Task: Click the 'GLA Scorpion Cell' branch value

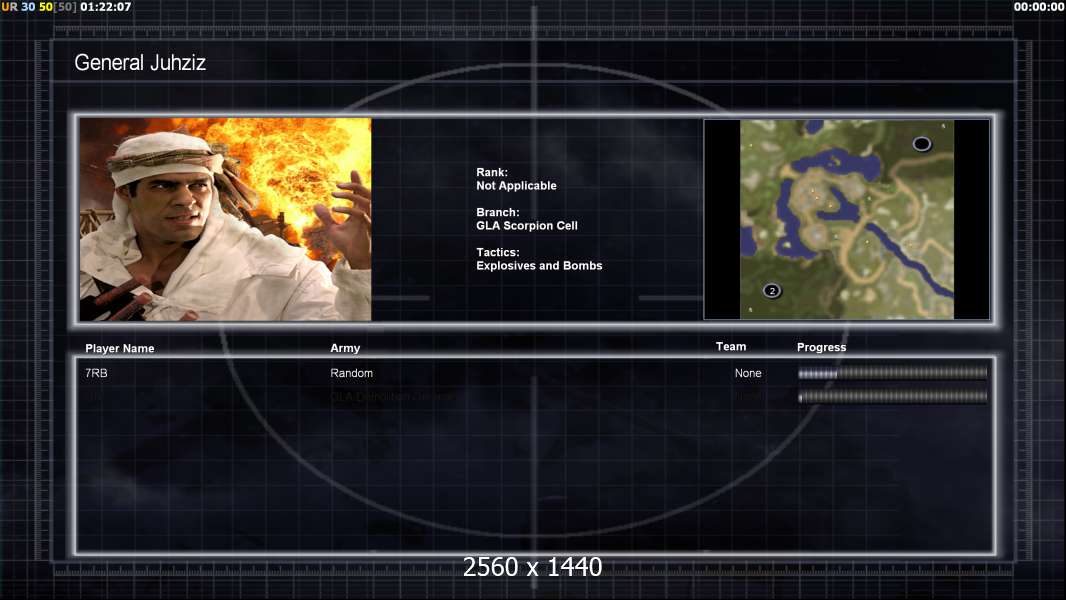Action: [527, 226]
